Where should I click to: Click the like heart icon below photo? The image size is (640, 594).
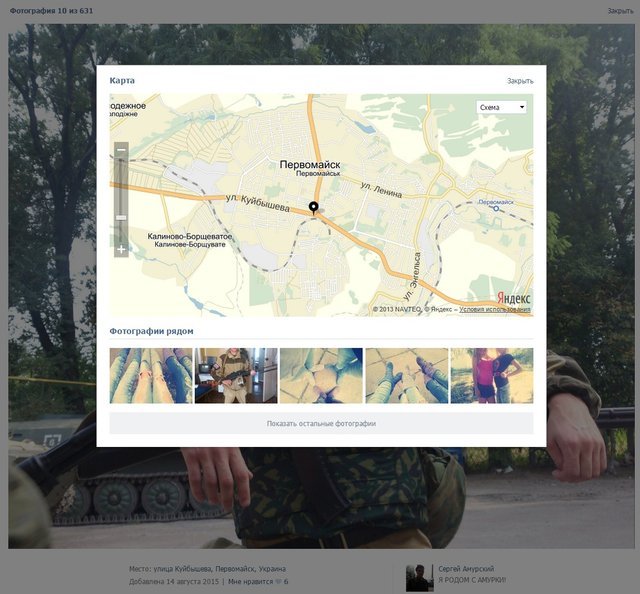pyautogui.click(x=279, y=581)
